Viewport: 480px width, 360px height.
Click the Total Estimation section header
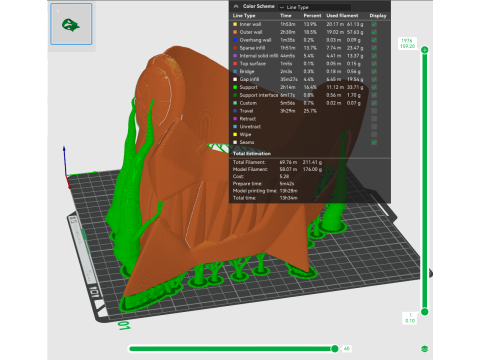[x=252, y=154]
